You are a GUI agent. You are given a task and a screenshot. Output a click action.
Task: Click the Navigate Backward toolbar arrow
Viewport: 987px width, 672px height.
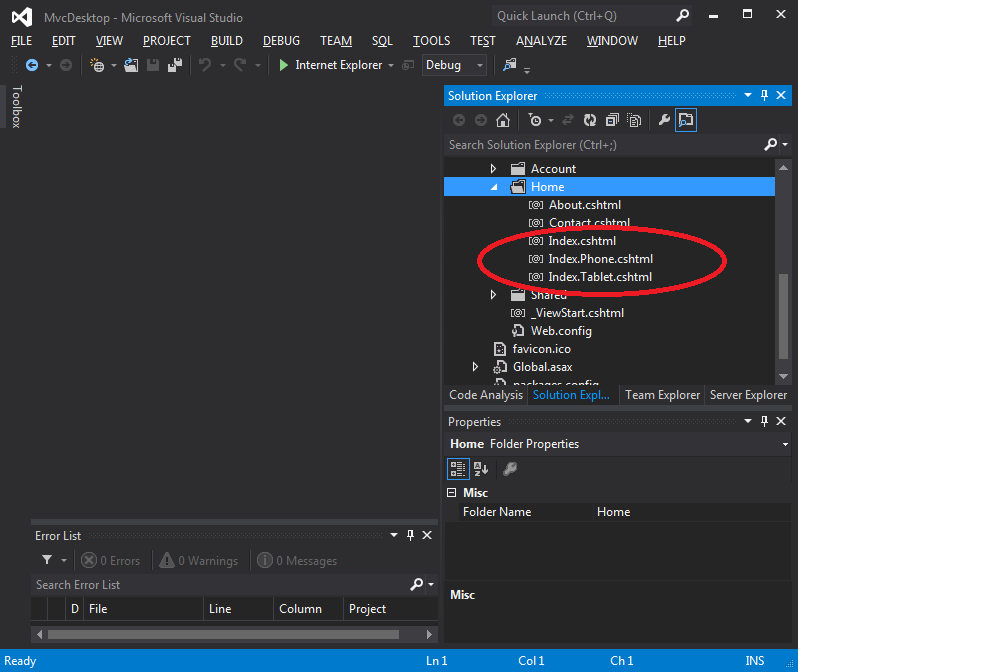tap(31, 65)
